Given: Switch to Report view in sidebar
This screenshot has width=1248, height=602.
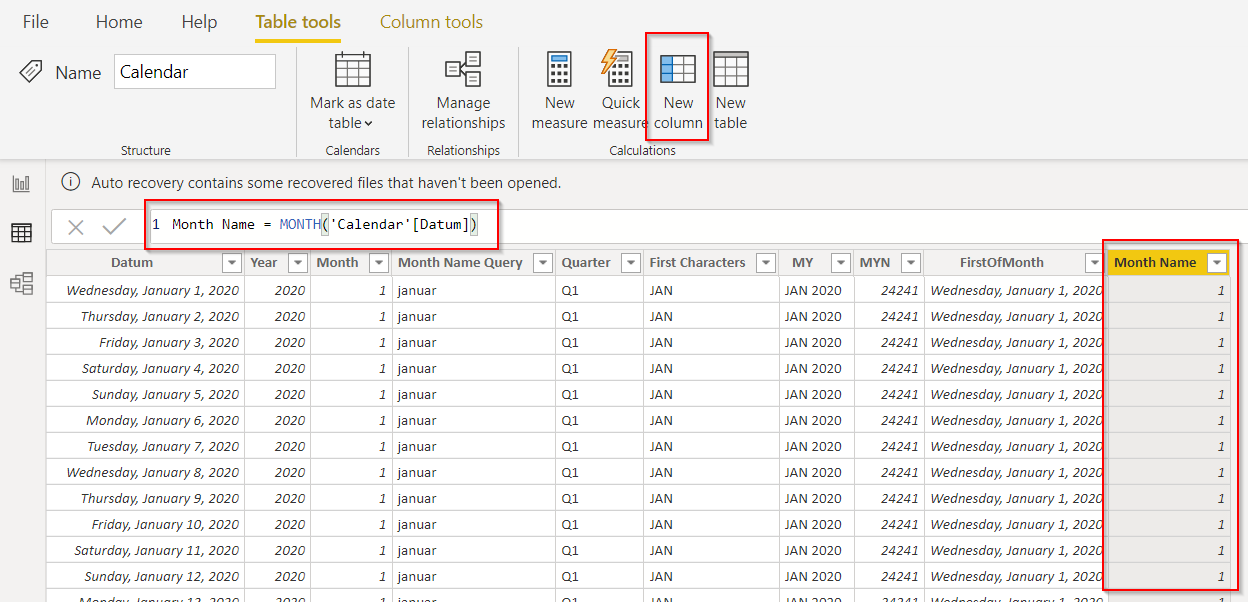Looking at the screenshot, I should click(x=21, y=183).
